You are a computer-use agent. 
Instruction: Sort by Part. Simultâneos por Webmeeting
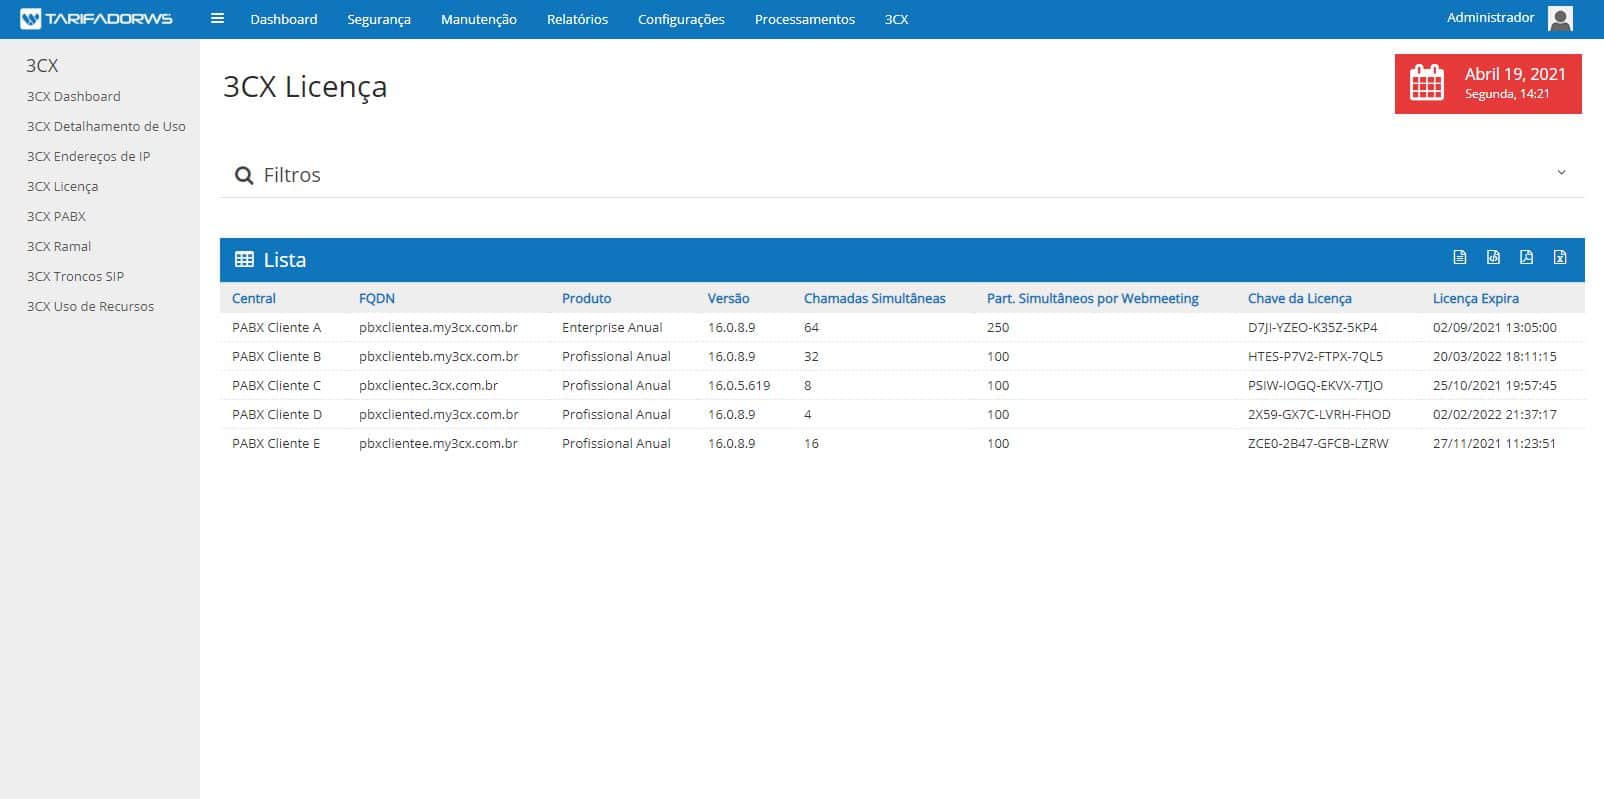point(1093,298)
